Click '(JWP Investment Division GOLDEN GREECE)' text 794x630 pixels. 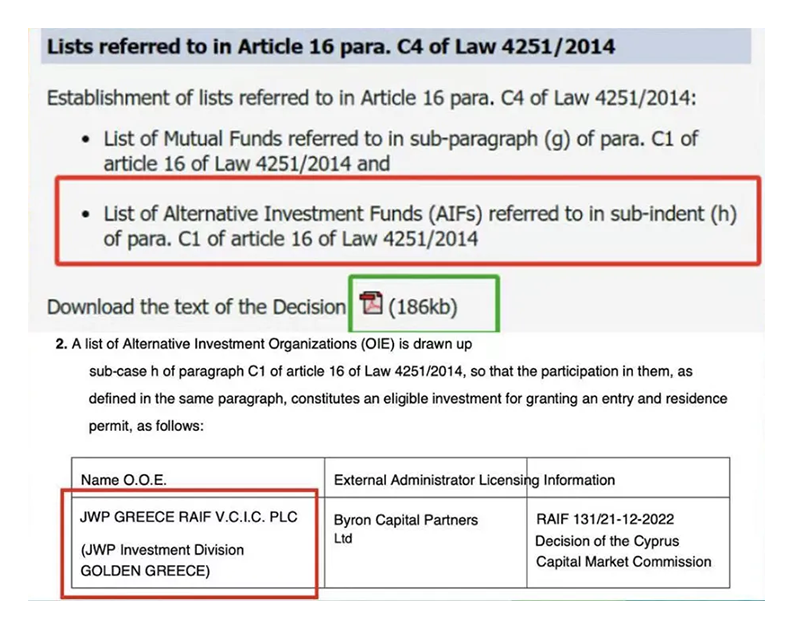point(162,560)
